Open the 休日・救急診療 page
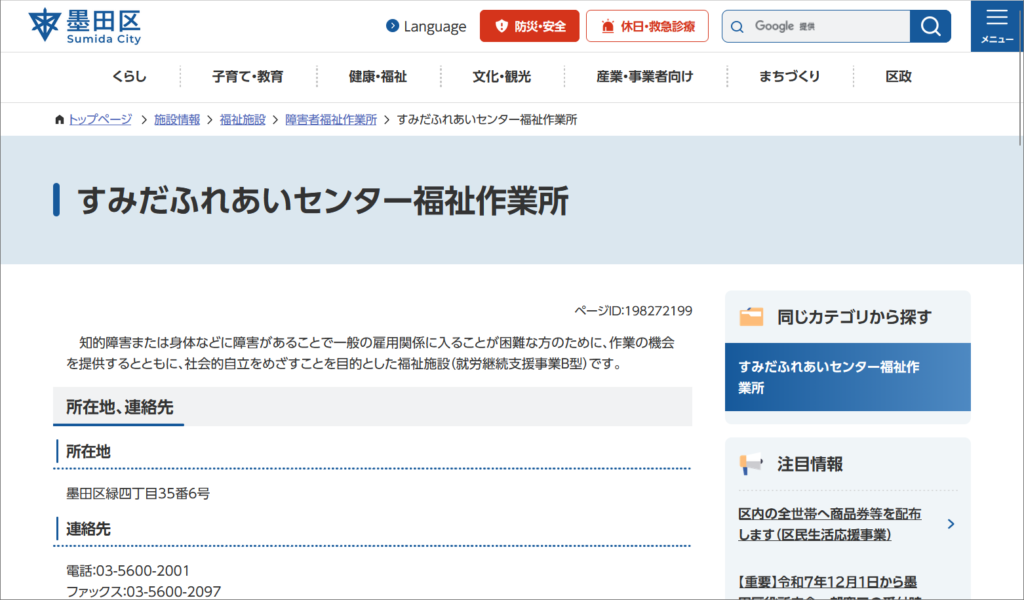 [647, 26]
